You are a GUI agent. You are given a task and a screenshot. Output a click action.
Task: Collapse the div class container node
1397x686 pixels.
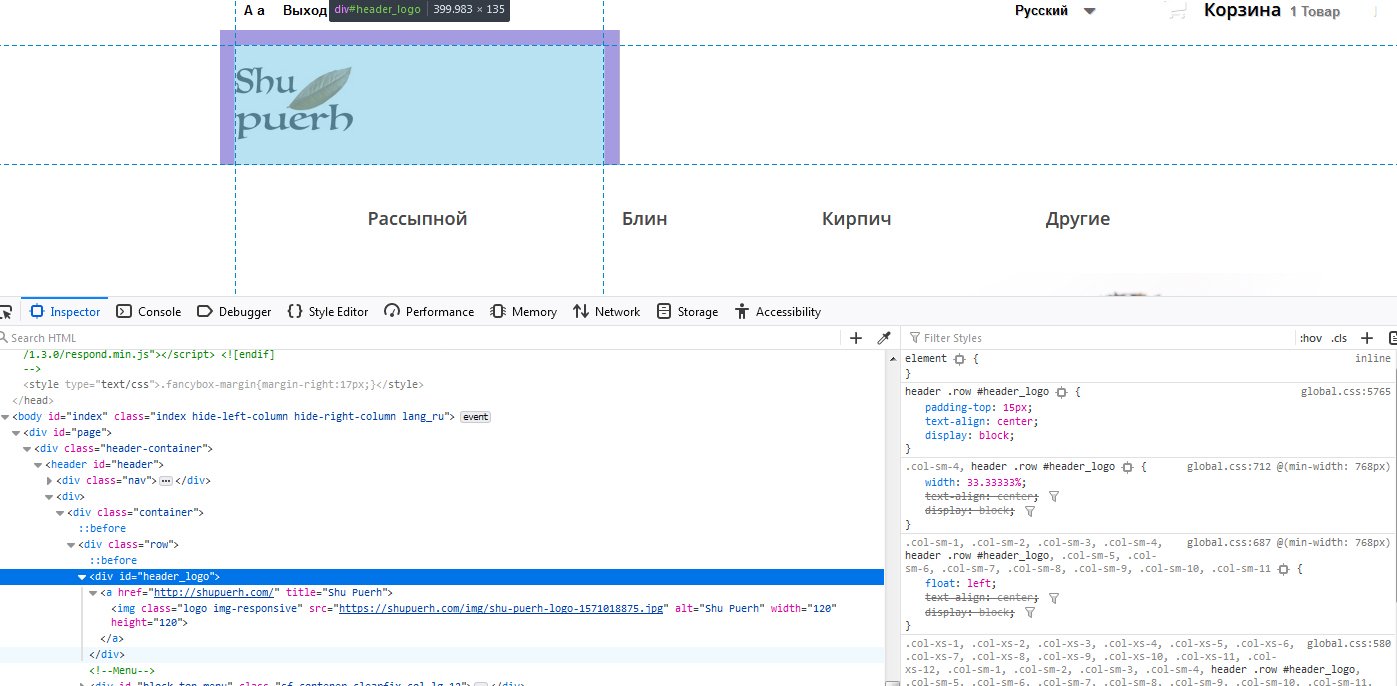click(60, 513)
